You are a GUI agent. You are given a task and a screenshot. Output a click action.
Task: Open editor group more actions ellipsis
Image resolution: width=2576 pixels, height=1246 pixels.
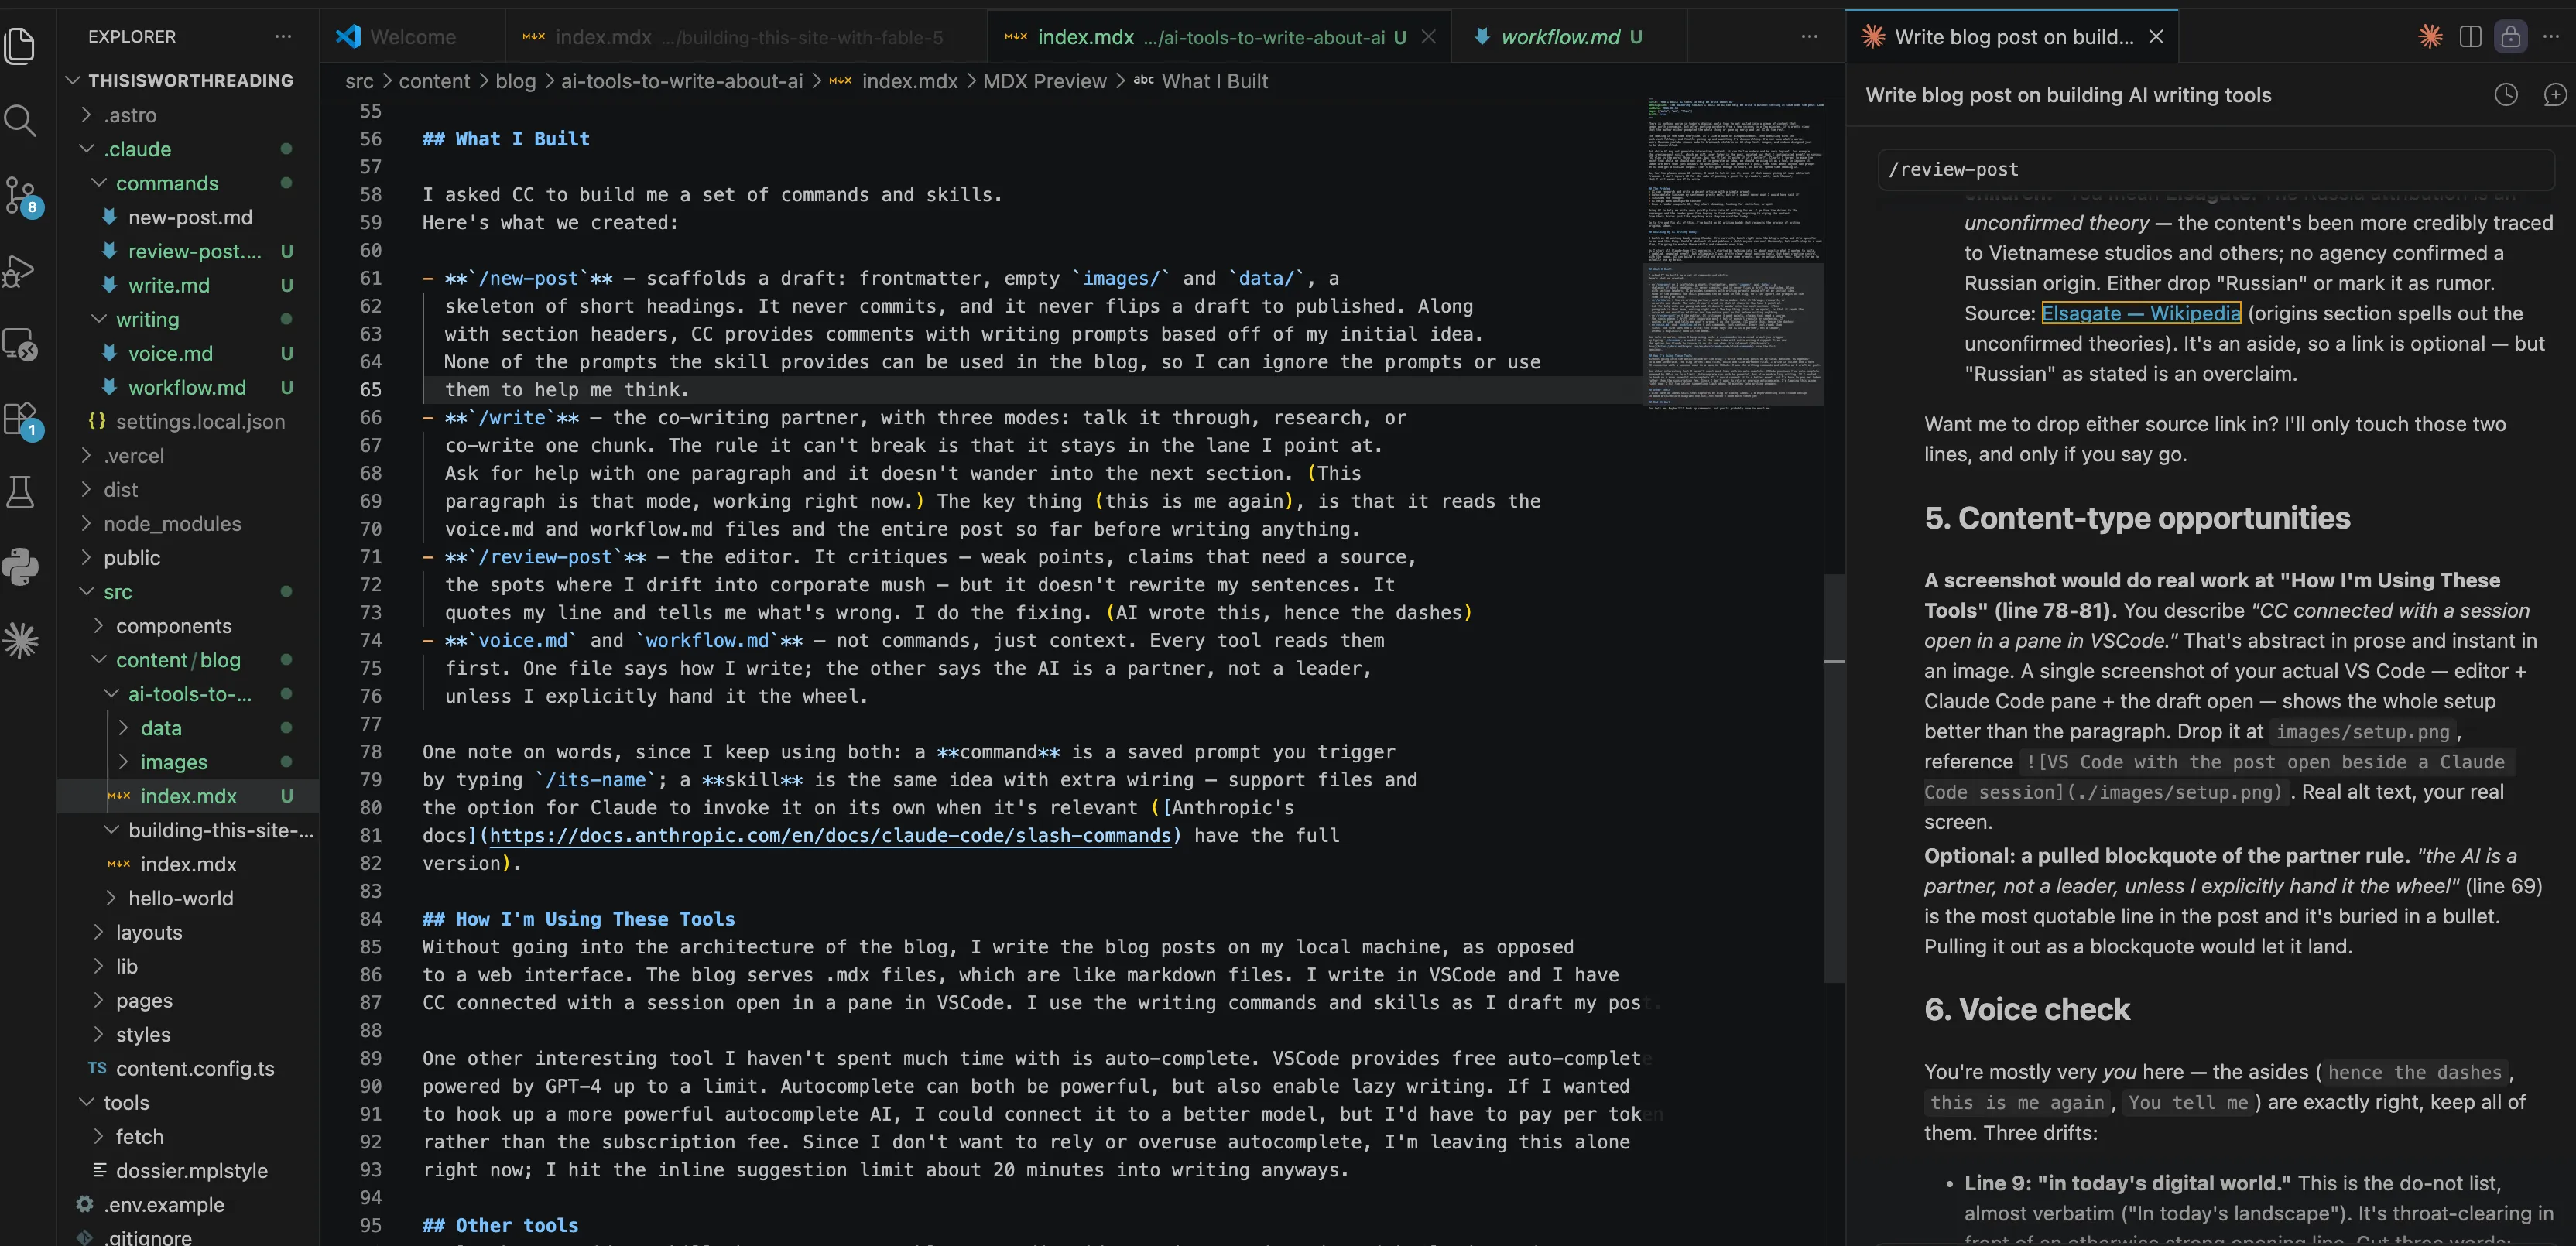pyautogui.click(x=1809, y=36)
